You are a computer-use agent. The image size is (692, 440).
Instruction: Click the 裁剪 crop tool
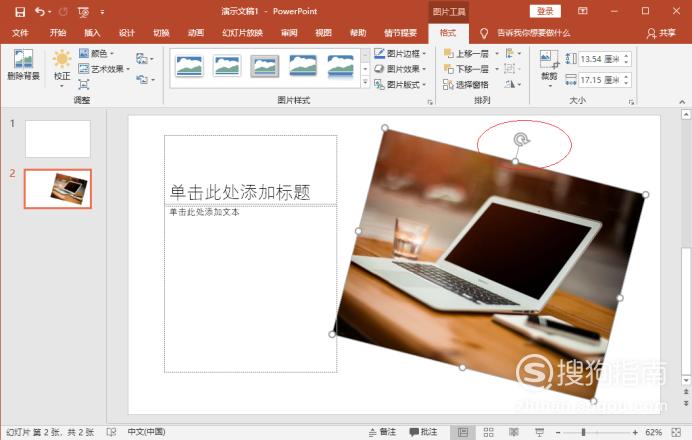click(549, 68)
